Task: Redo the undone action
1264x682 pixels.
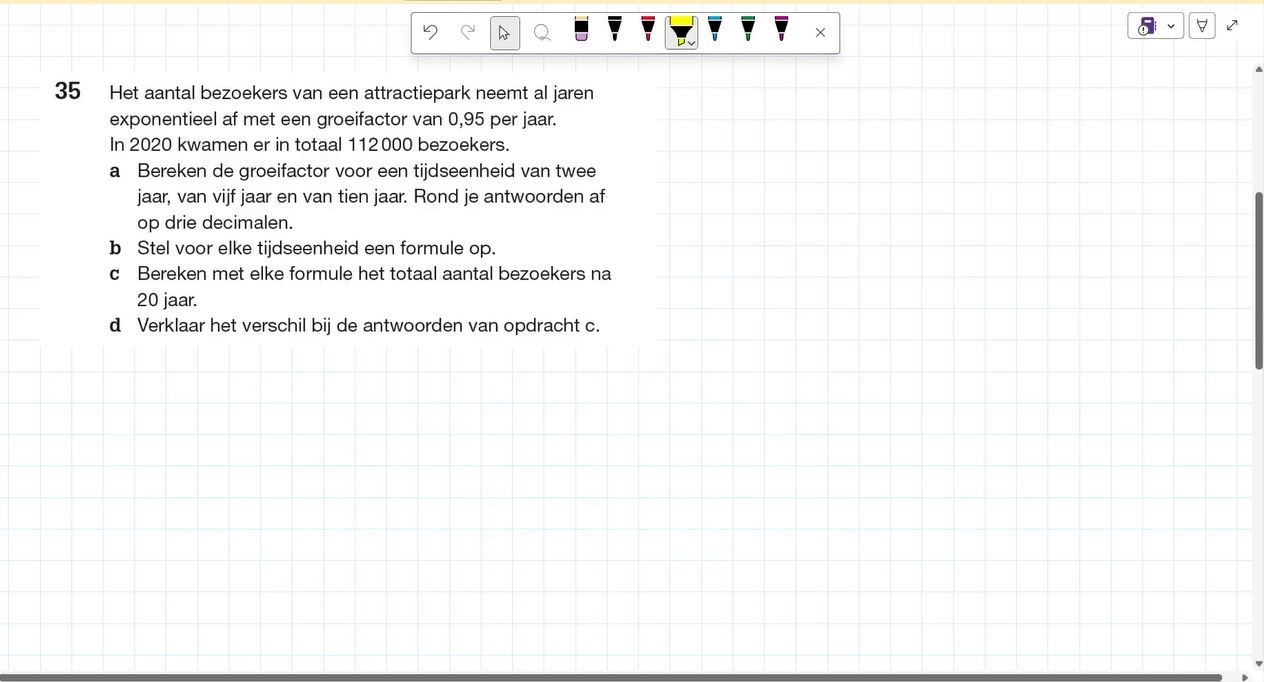Action: coord(467,32)
